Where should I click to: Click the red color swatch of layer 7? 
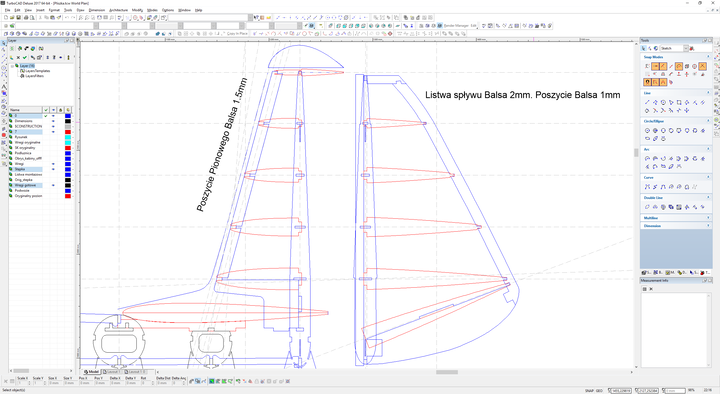(x=68, y=132)
